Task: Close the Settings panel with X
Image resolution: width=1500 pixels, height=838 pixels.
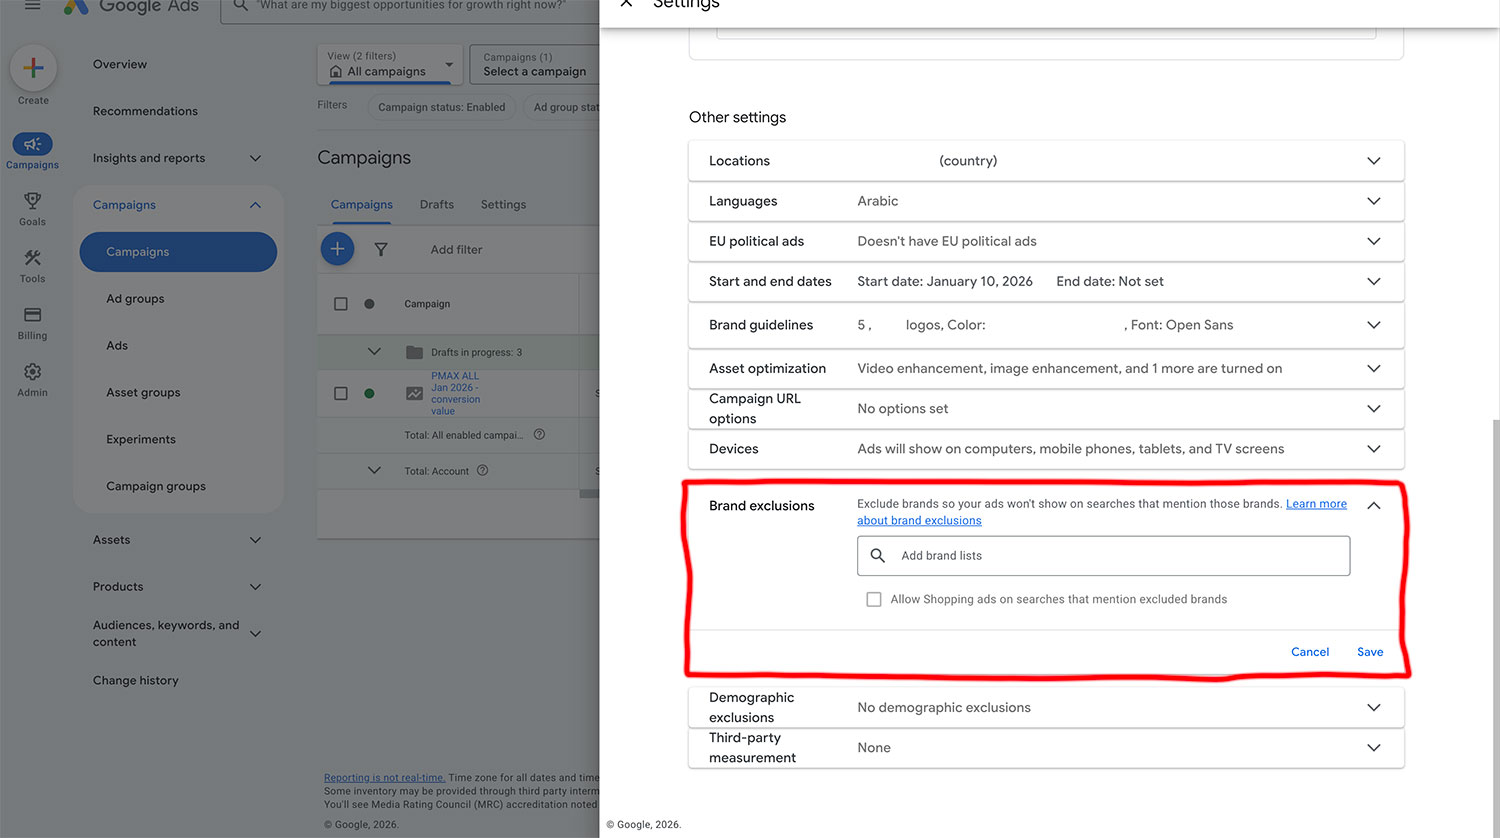Action: (x=626, y=4)
